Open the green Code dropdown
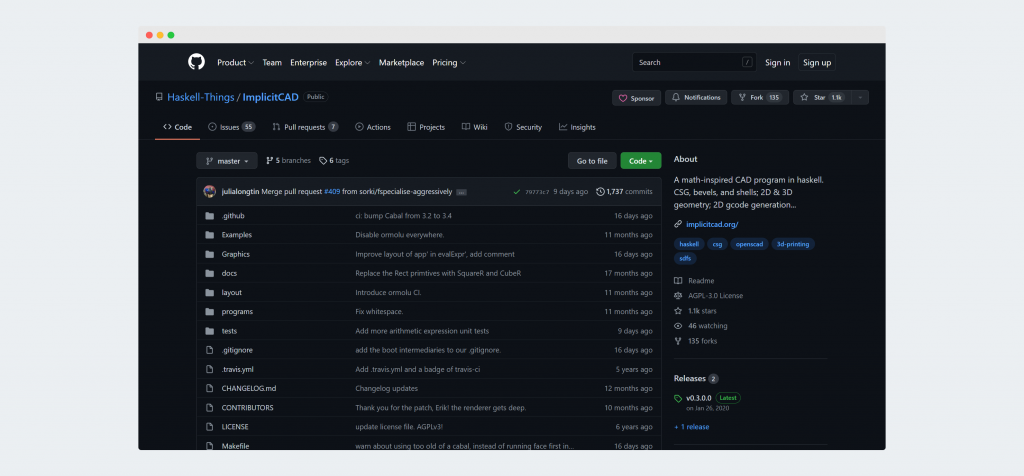 coord(641,161)
